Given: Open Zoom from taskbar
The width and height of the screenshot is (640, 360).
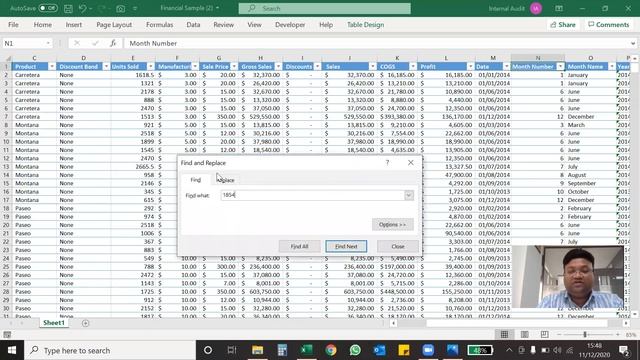Looking at the screenshot, I should pos(428,350).
